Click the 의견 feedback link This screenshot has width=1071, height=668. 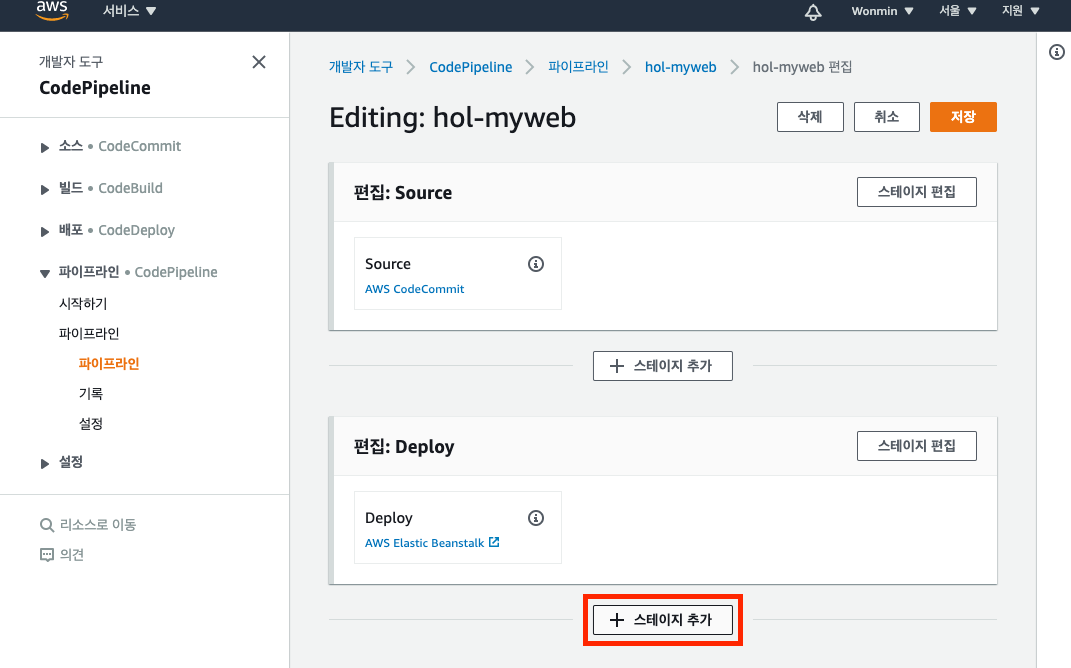click(x=72, y=555)
